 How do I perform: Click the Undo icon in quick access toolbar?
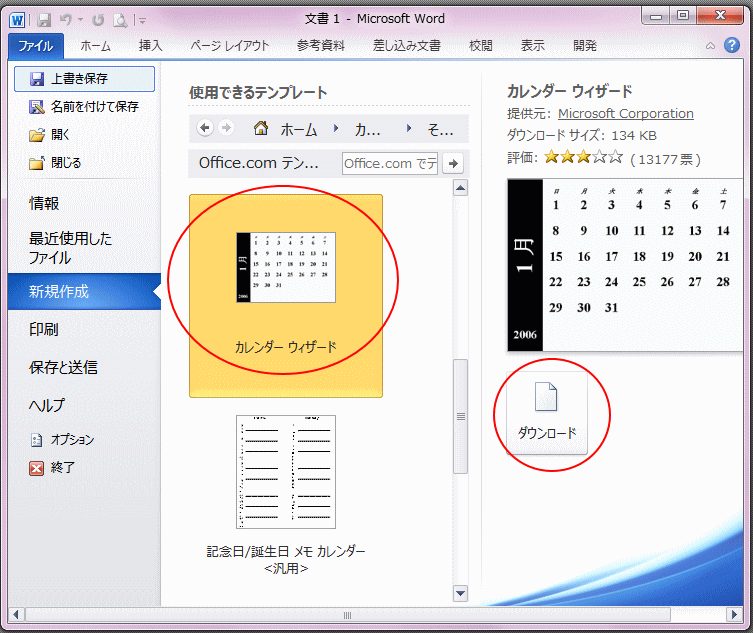pyautogui.click(x=66, y=20)
